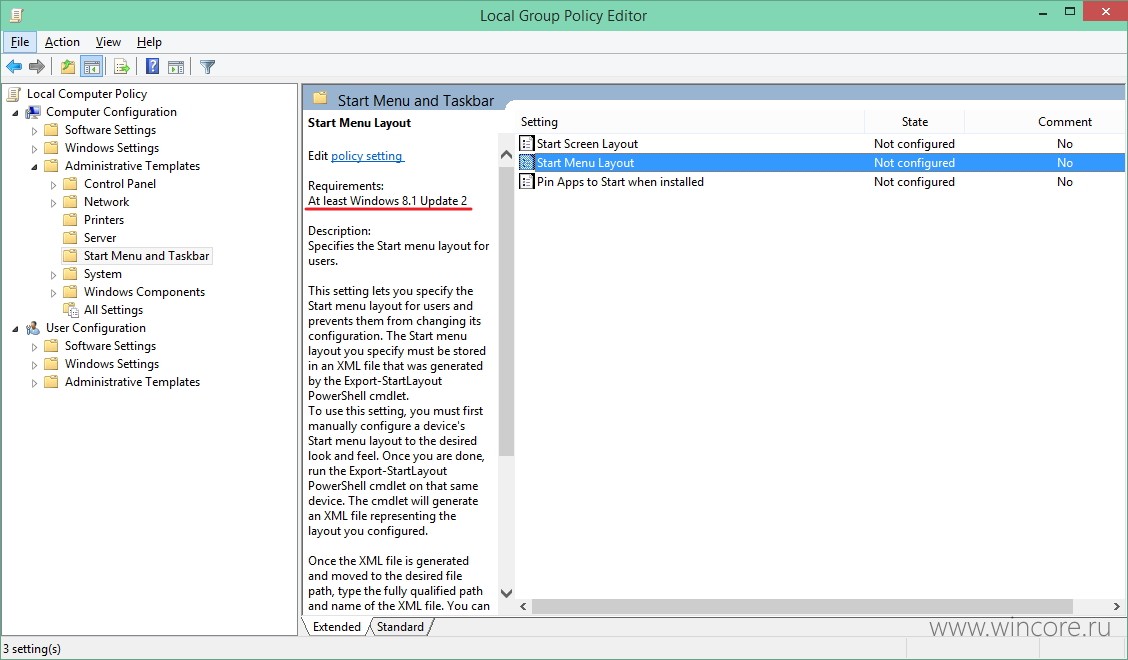Click the All Settings icon in tree
This screenshot has width=1128, height=660.
[x=70, y=310]
